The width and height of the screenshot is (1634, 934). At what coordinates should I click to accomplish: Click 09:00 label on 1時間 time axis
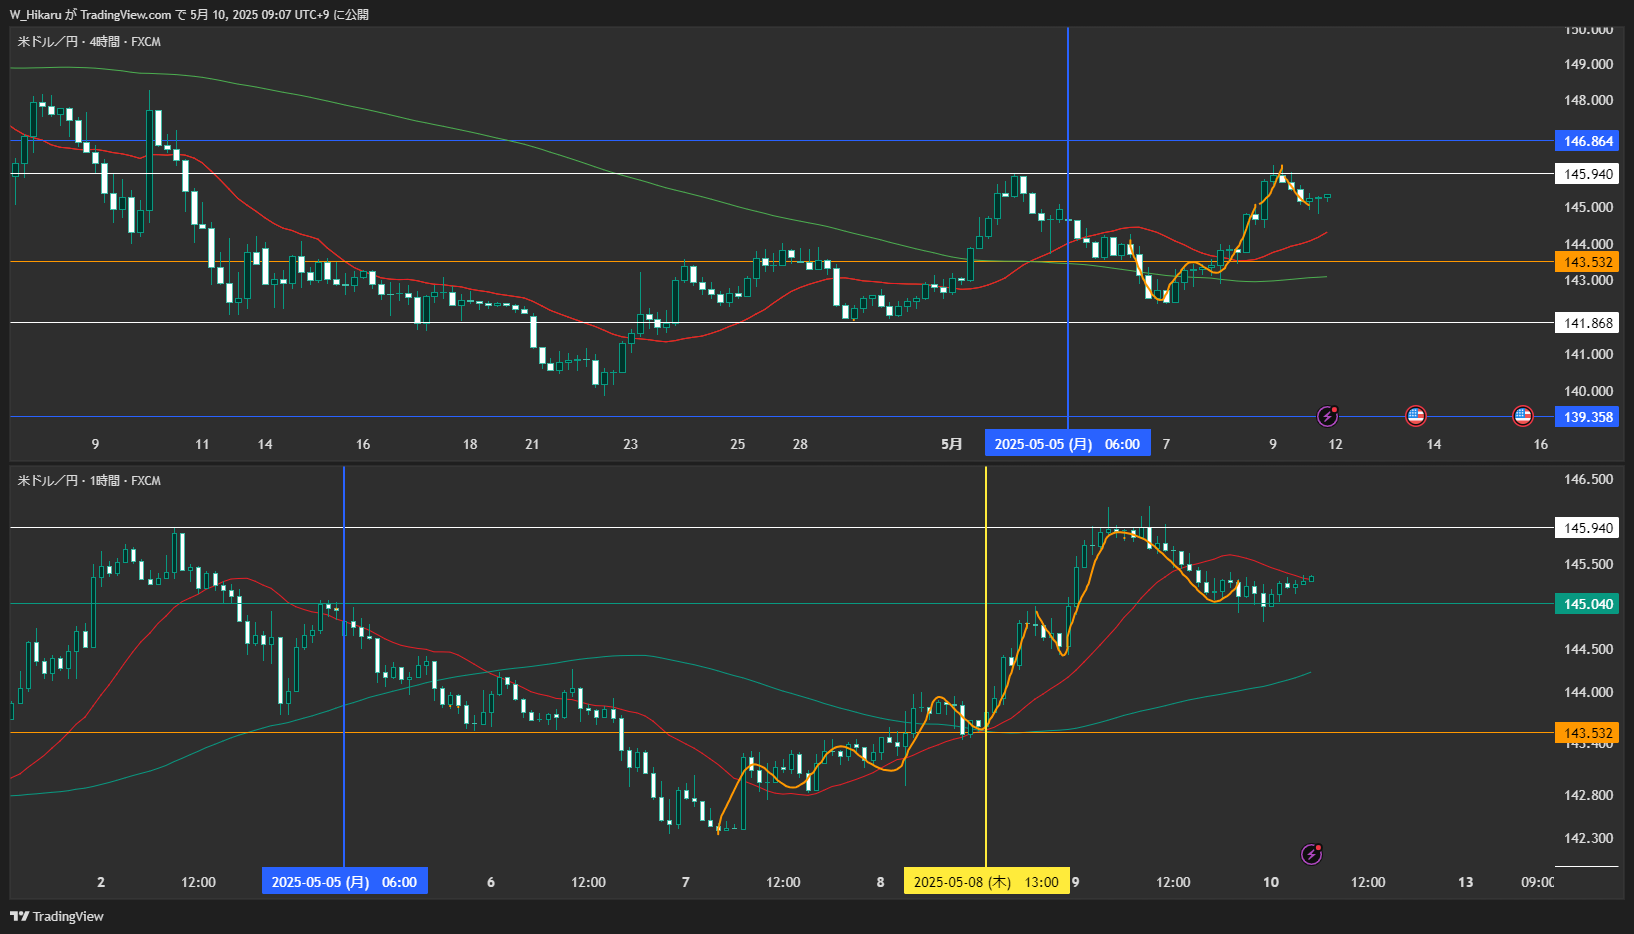click(x=1537, y=882)
